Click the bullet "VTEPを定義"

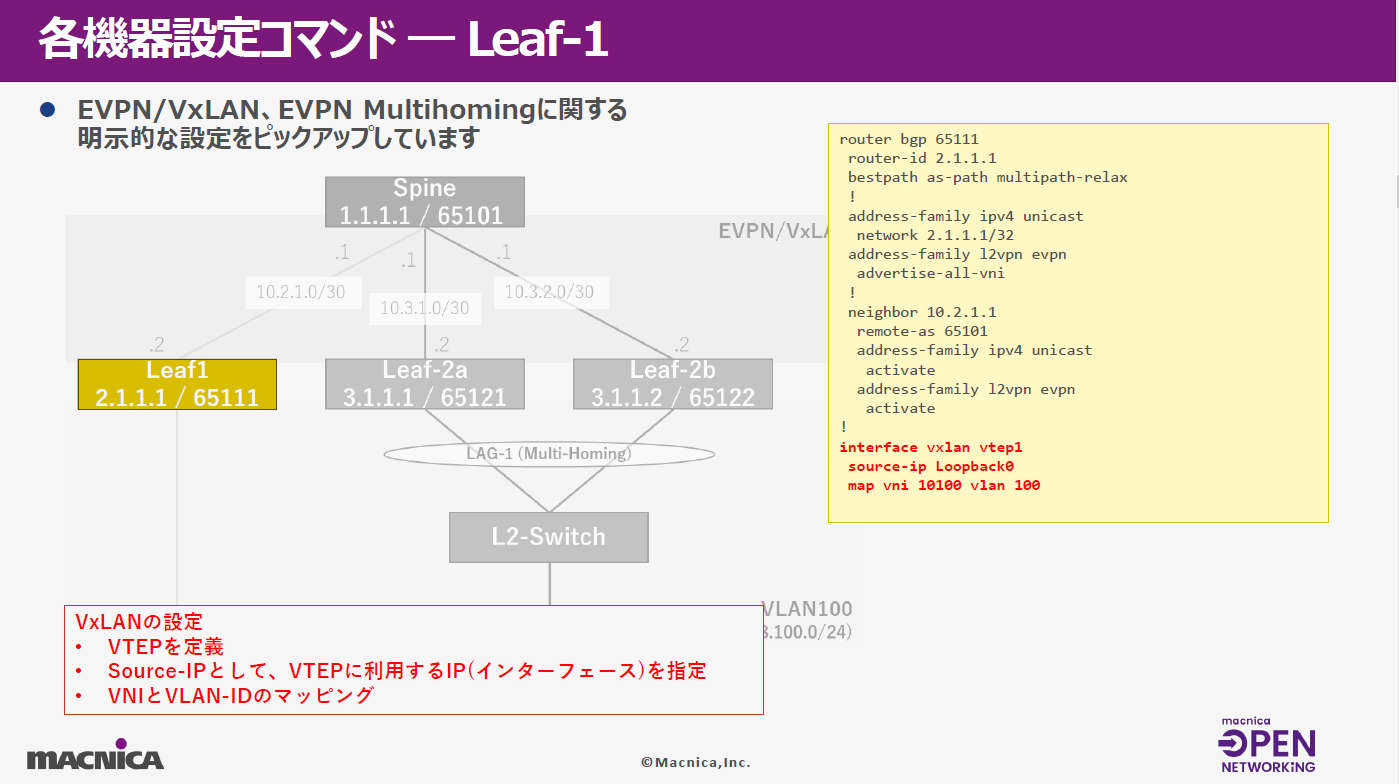[x=166, y=646]
